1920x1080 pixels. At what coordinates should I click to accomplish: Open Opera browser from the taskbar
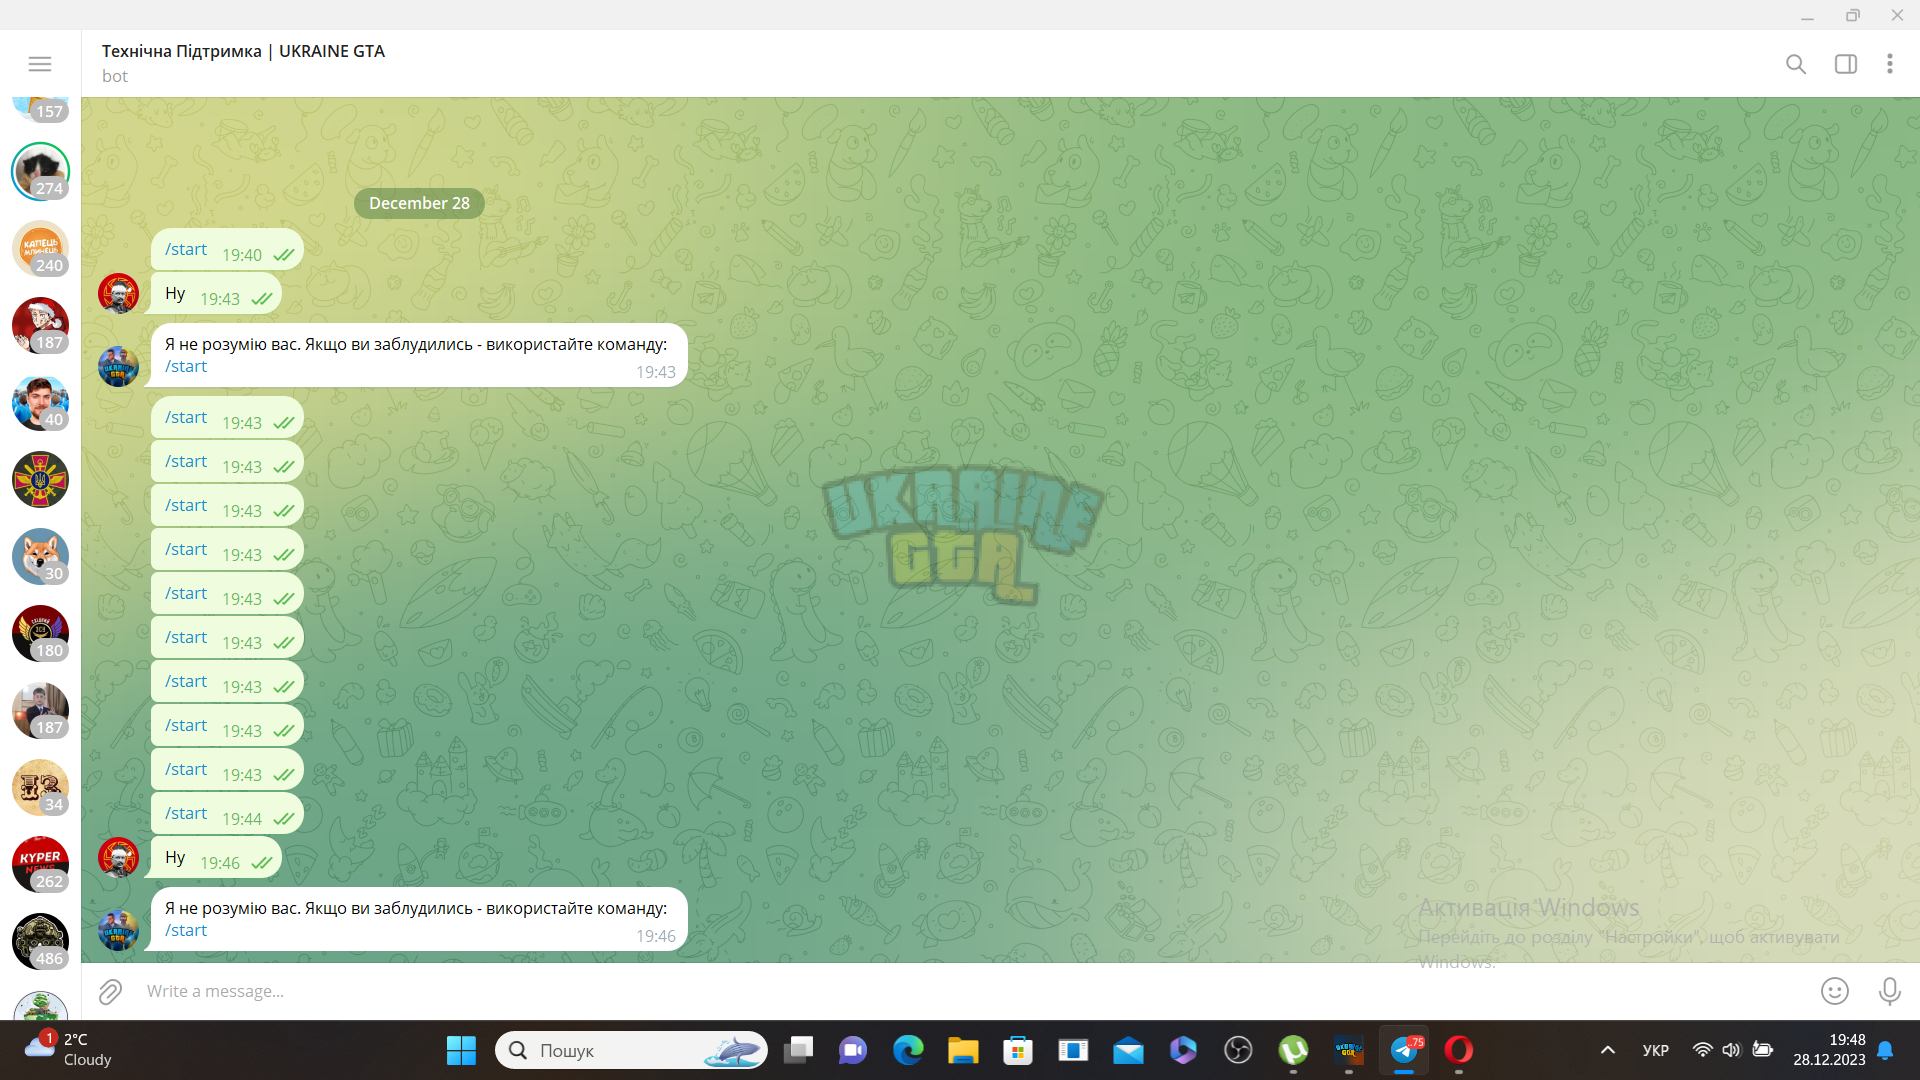(1459, 1050)
